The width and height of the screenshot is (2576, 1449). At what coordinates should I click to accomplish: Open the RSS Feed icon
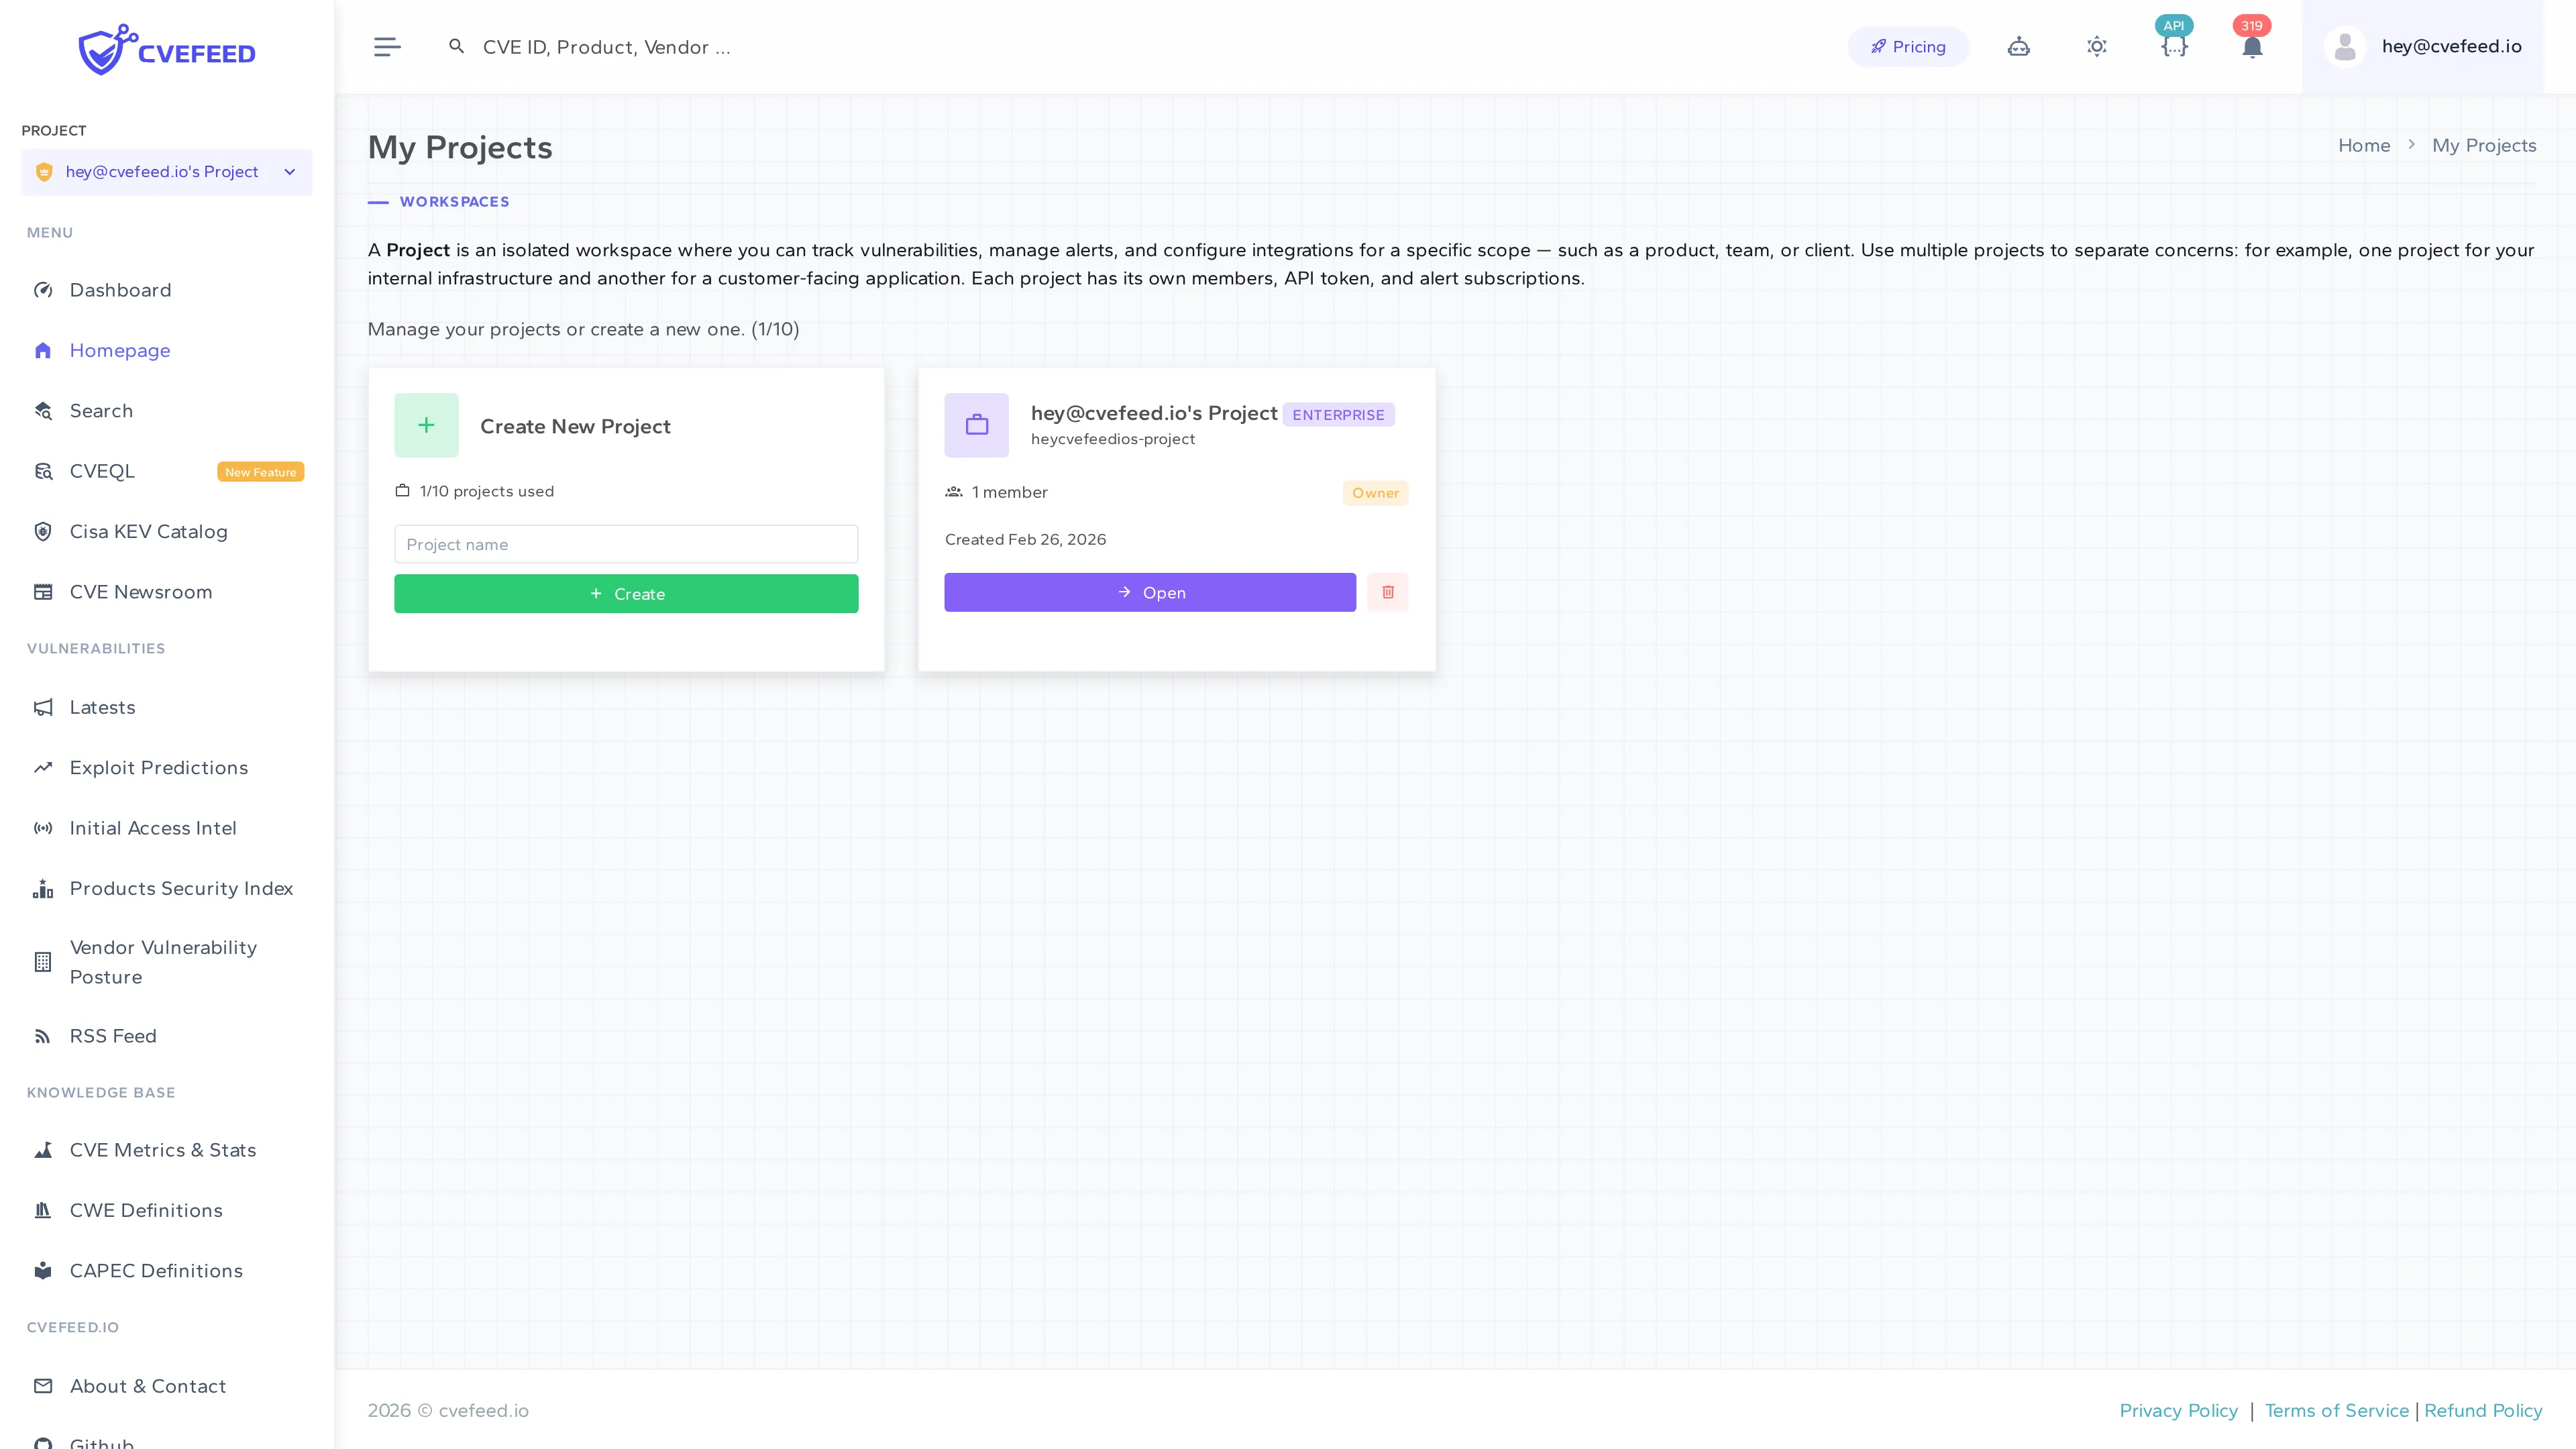43,1035
